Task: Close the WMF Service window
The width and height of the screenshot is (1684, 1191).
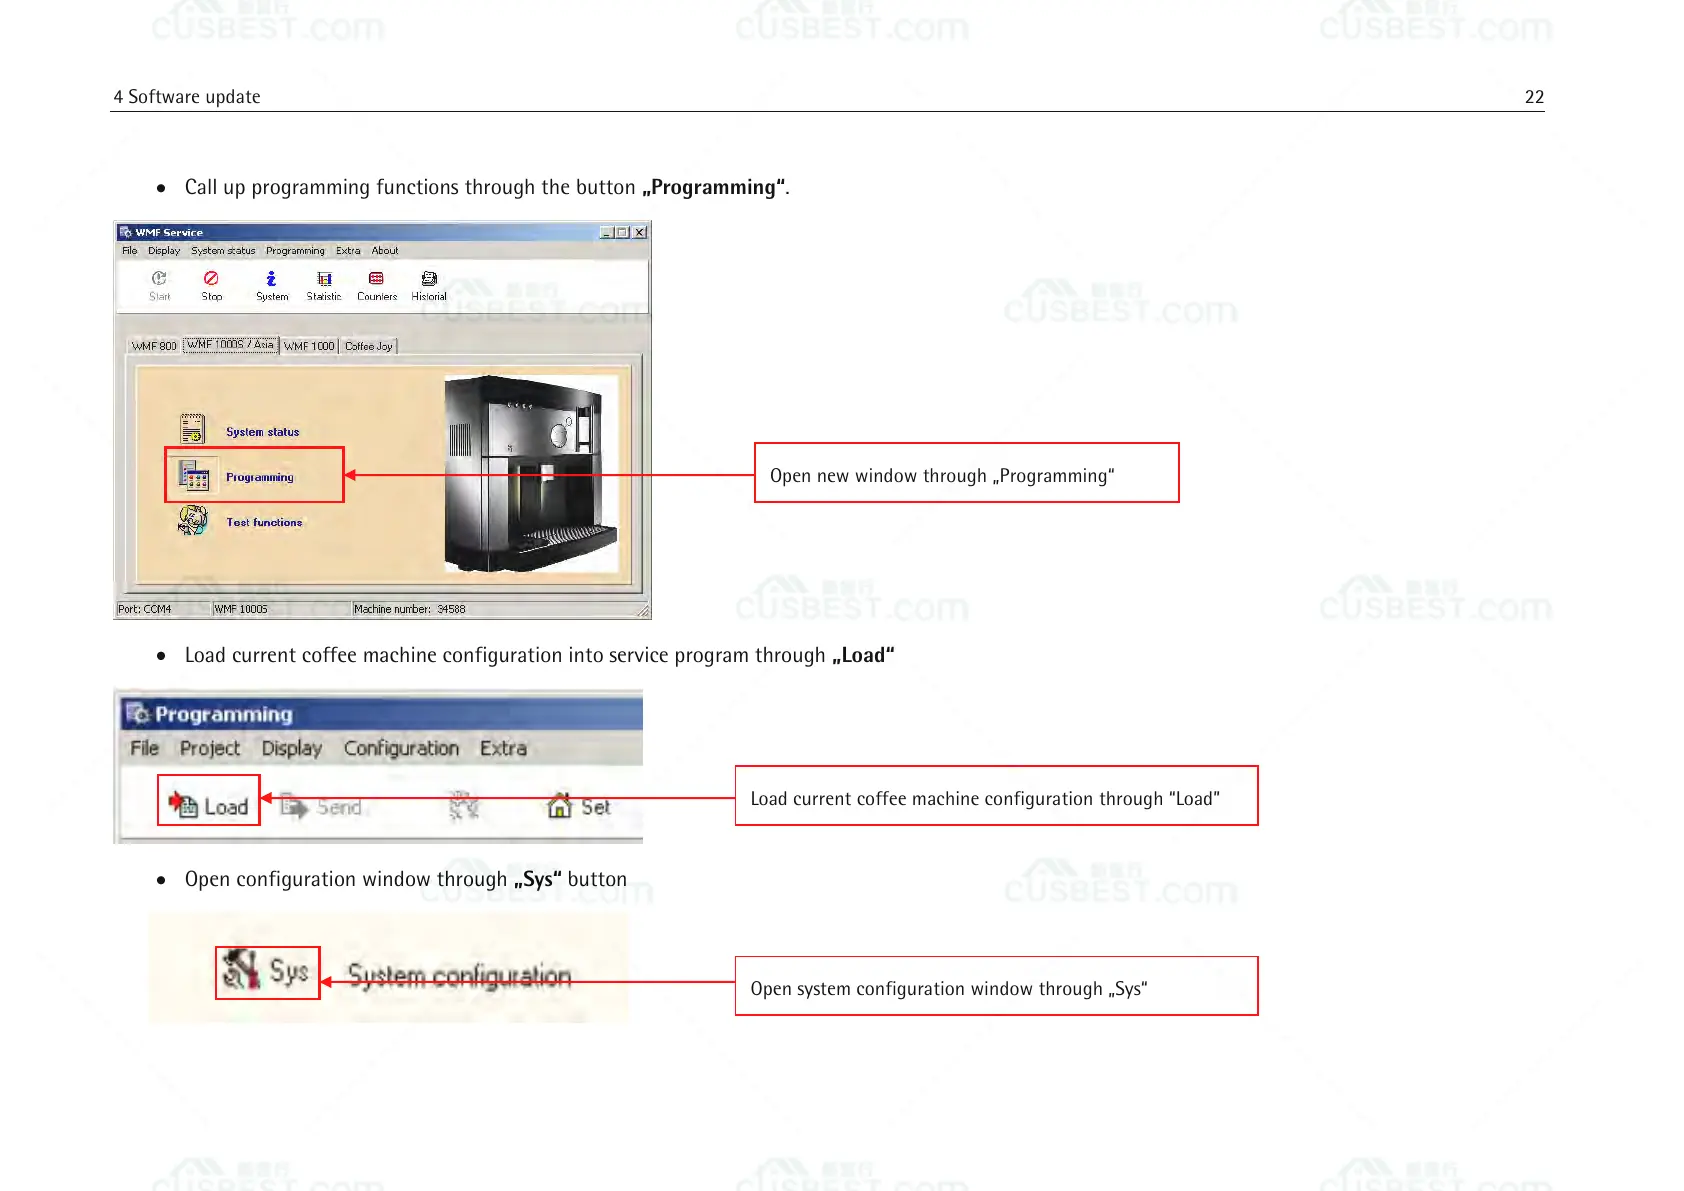Action: (x=640, y=232)
